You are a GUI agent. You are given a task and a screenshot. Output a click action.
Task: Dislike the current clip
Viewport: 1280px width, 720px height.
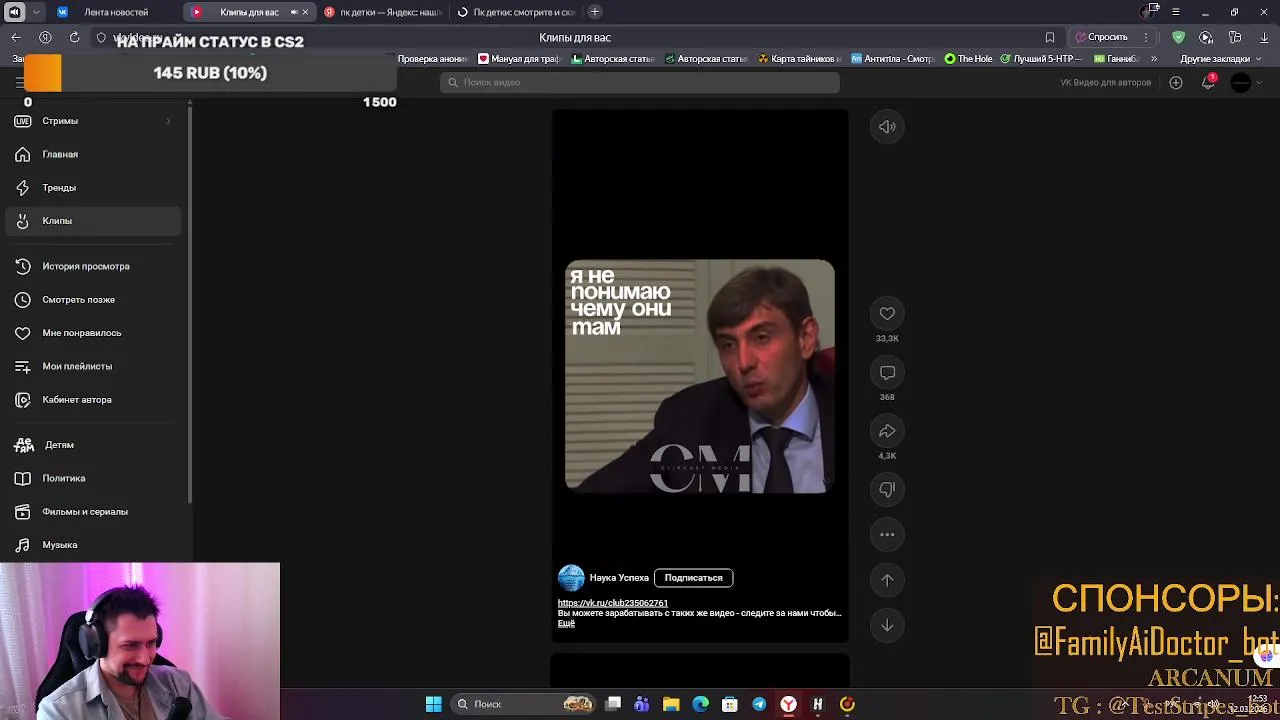coord(887,489)
